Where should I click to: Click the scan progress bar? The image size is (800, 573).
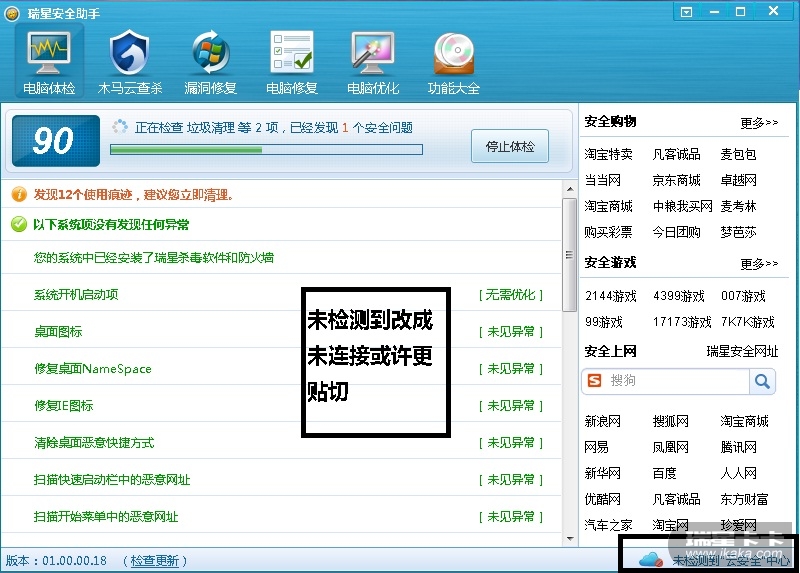pos(266,150)
